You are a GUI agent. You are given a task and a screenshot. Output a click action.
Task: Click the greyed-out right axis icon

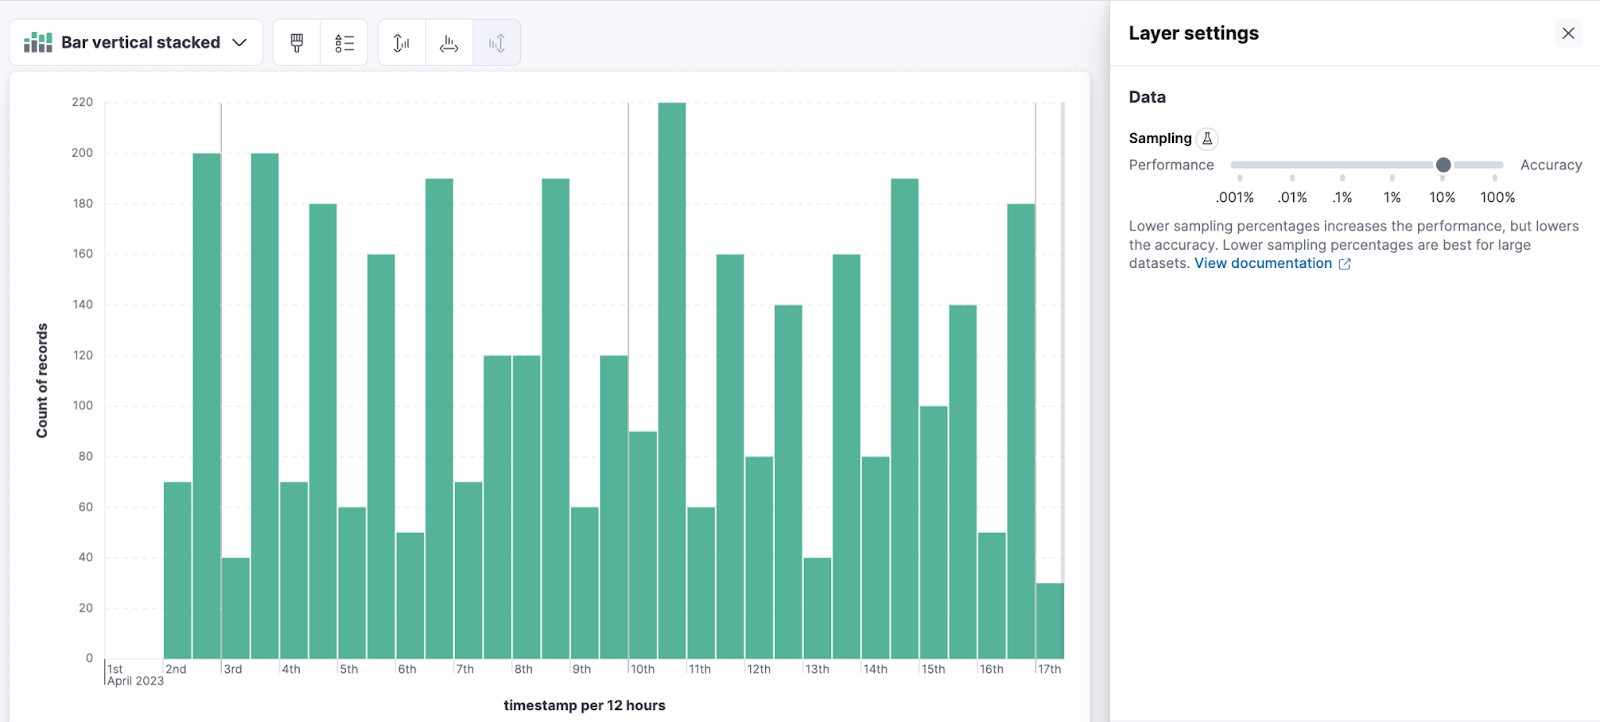click(497, 43)
